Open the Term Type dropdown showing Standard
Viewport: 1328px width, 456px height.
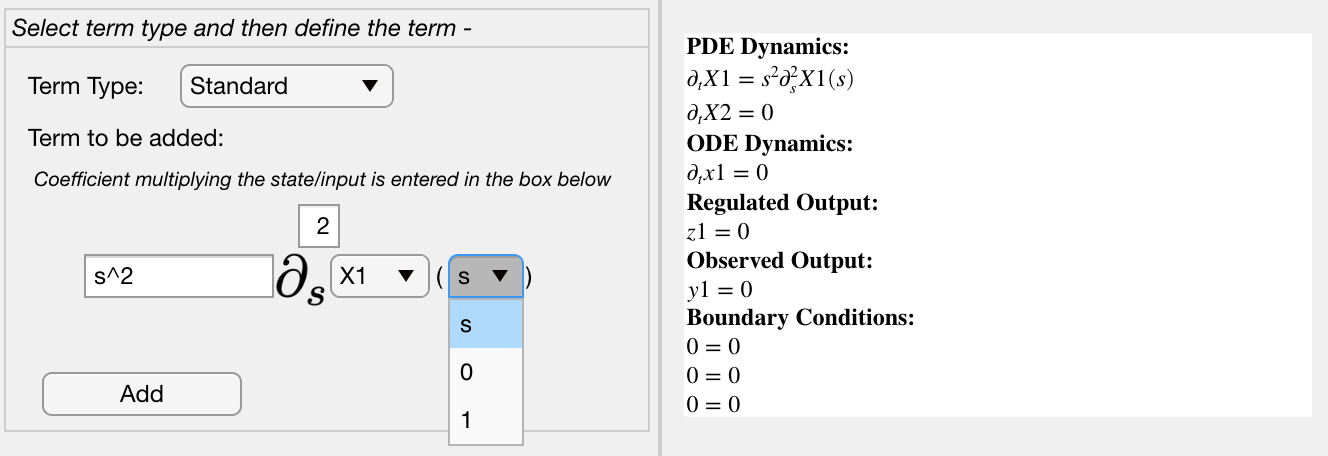pos(287,86)
